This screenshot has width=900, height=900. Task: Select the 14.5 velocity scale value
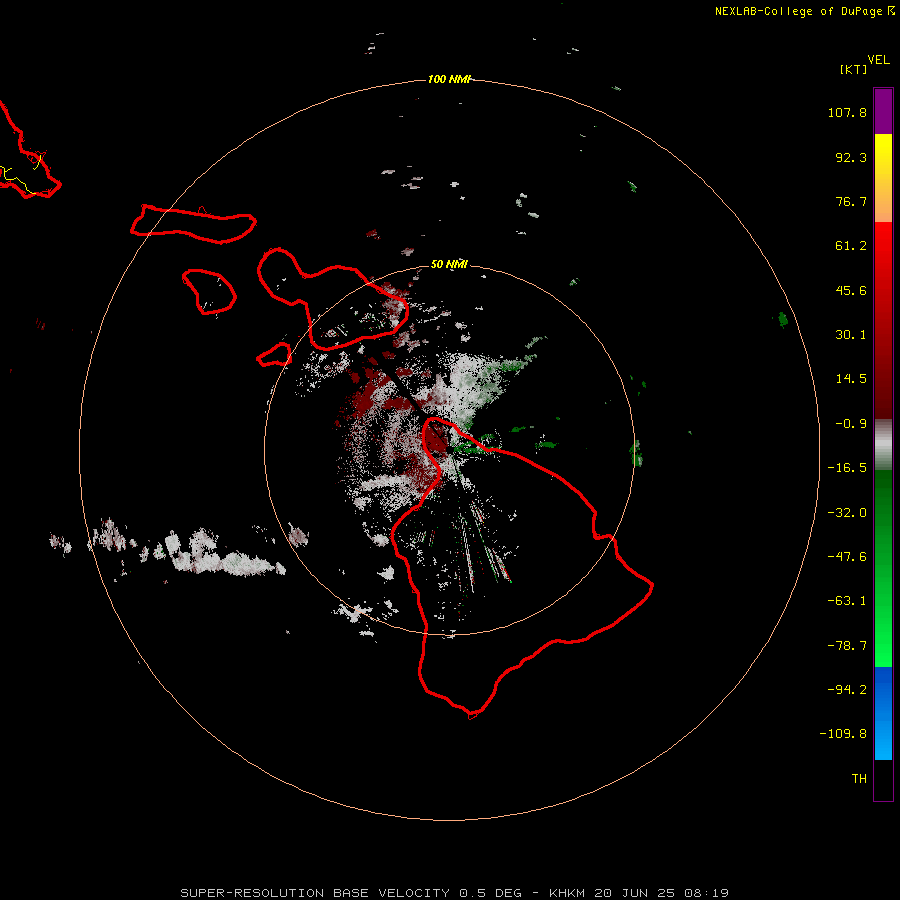tap(851, 379)
